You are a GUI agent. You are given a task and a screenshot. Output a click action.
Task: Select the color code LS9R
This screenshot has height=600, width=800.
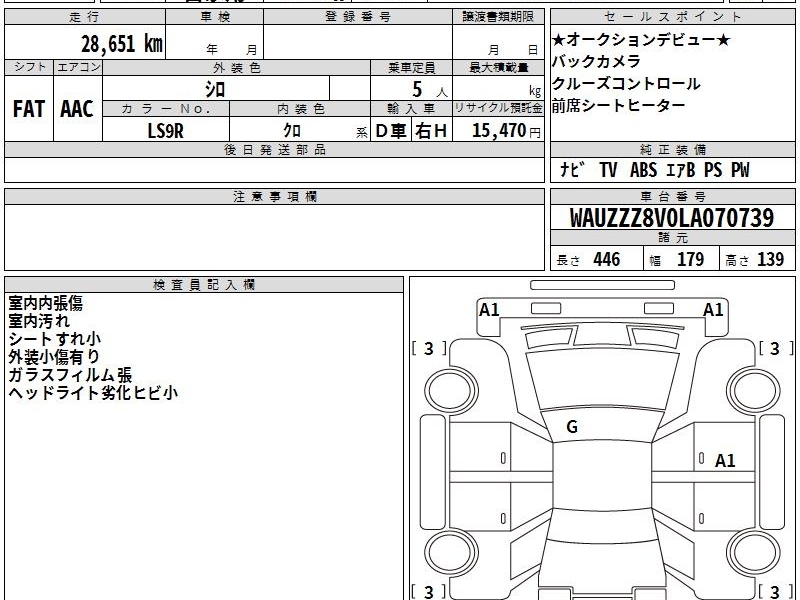[165, 131]
